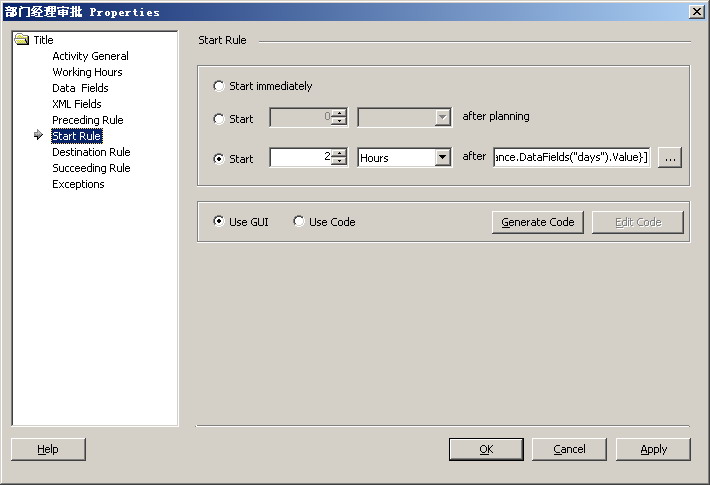Go to Data Fields page

click(x=80, y=88)
